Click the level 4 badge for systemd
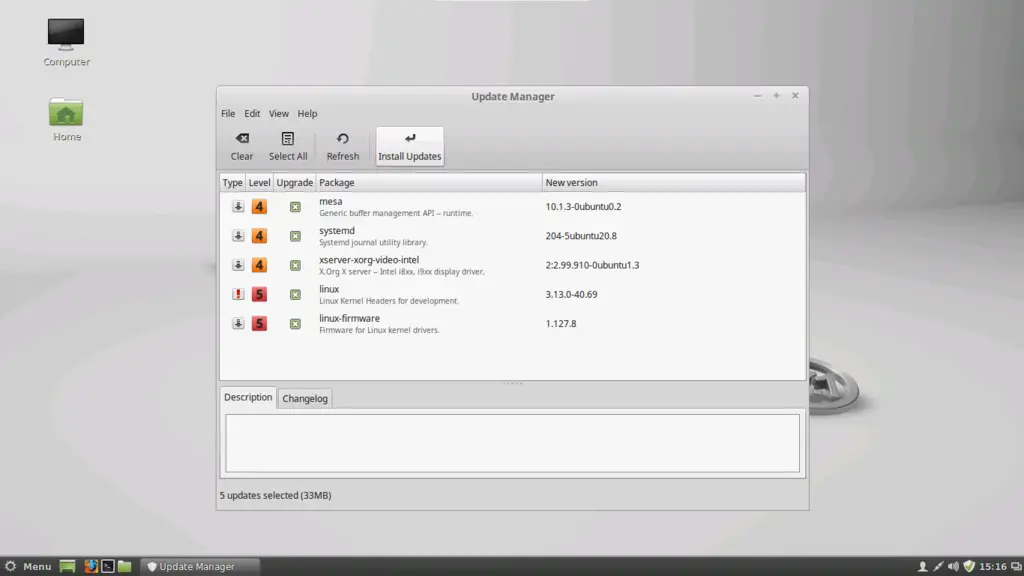Image resolution: width=1024 pixels, height=576 pixels. point(259,236)
